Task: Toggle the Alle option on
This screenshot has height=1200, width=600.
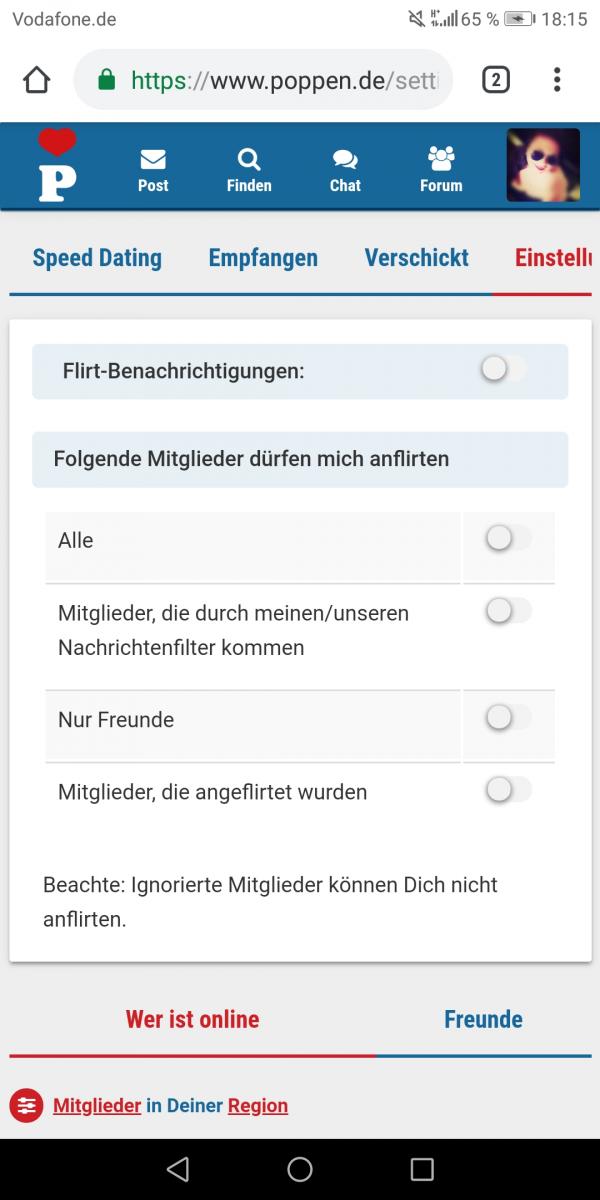Action: 507,539
